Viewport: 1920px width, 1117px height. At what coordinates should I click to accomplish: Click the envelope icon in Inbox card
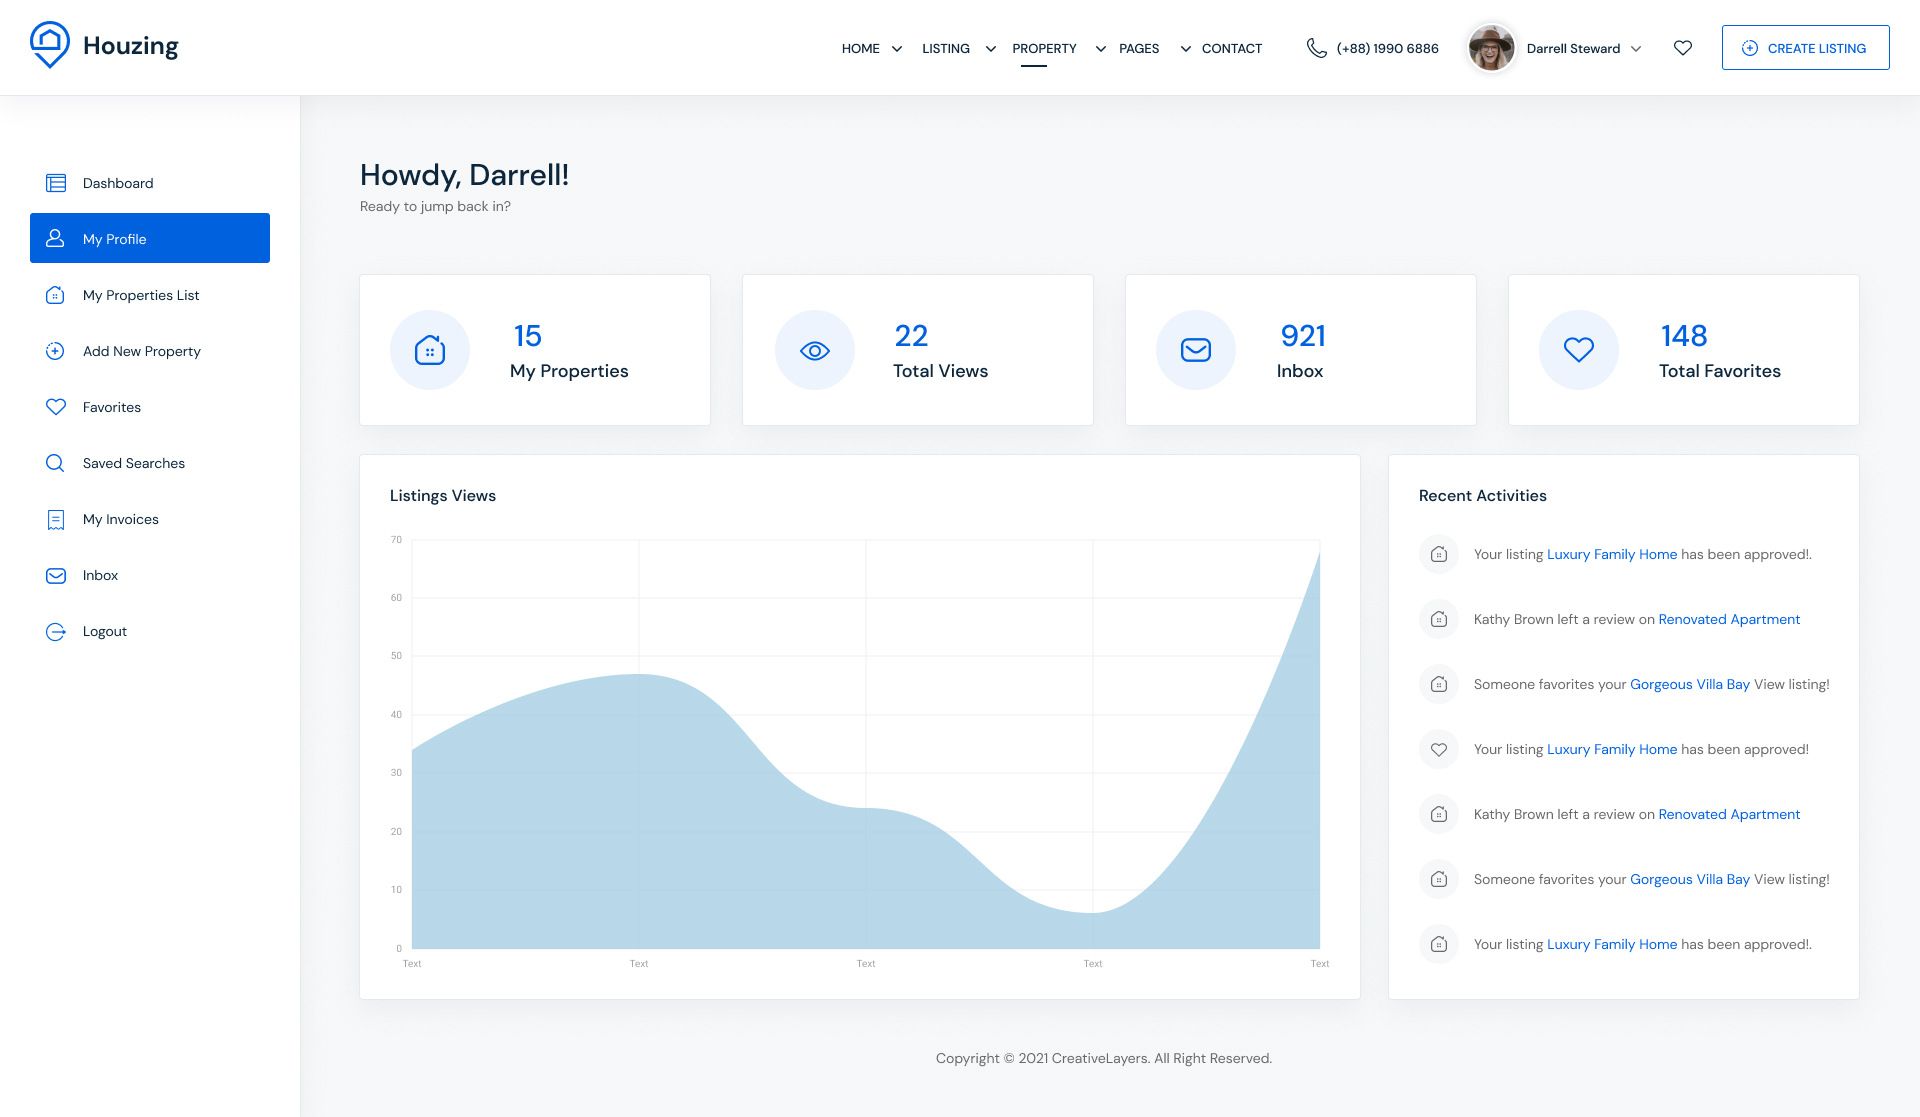pyautogui.click(x=1196, y=350)
